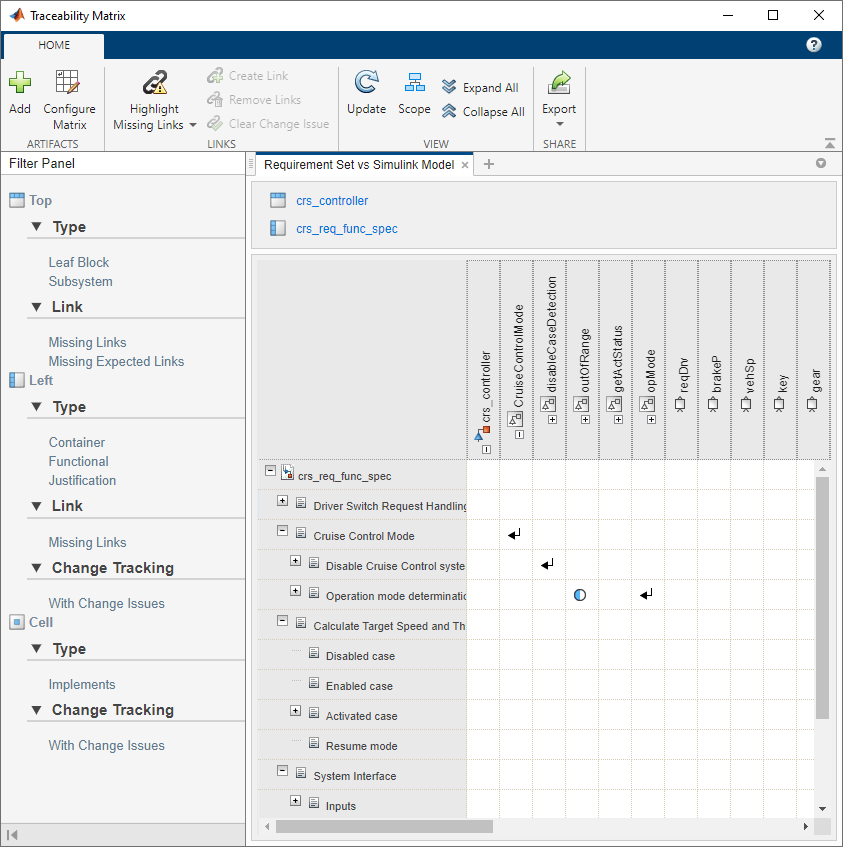This screenshot has width=843, height=847.
Task: Click Create Link
Action: 248,76
